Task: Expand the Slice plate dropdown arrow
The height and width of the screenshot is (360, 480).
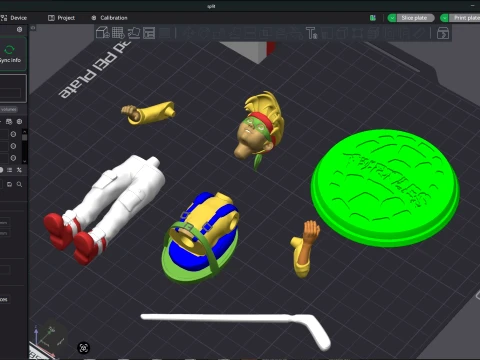Action: pos(392,18)
